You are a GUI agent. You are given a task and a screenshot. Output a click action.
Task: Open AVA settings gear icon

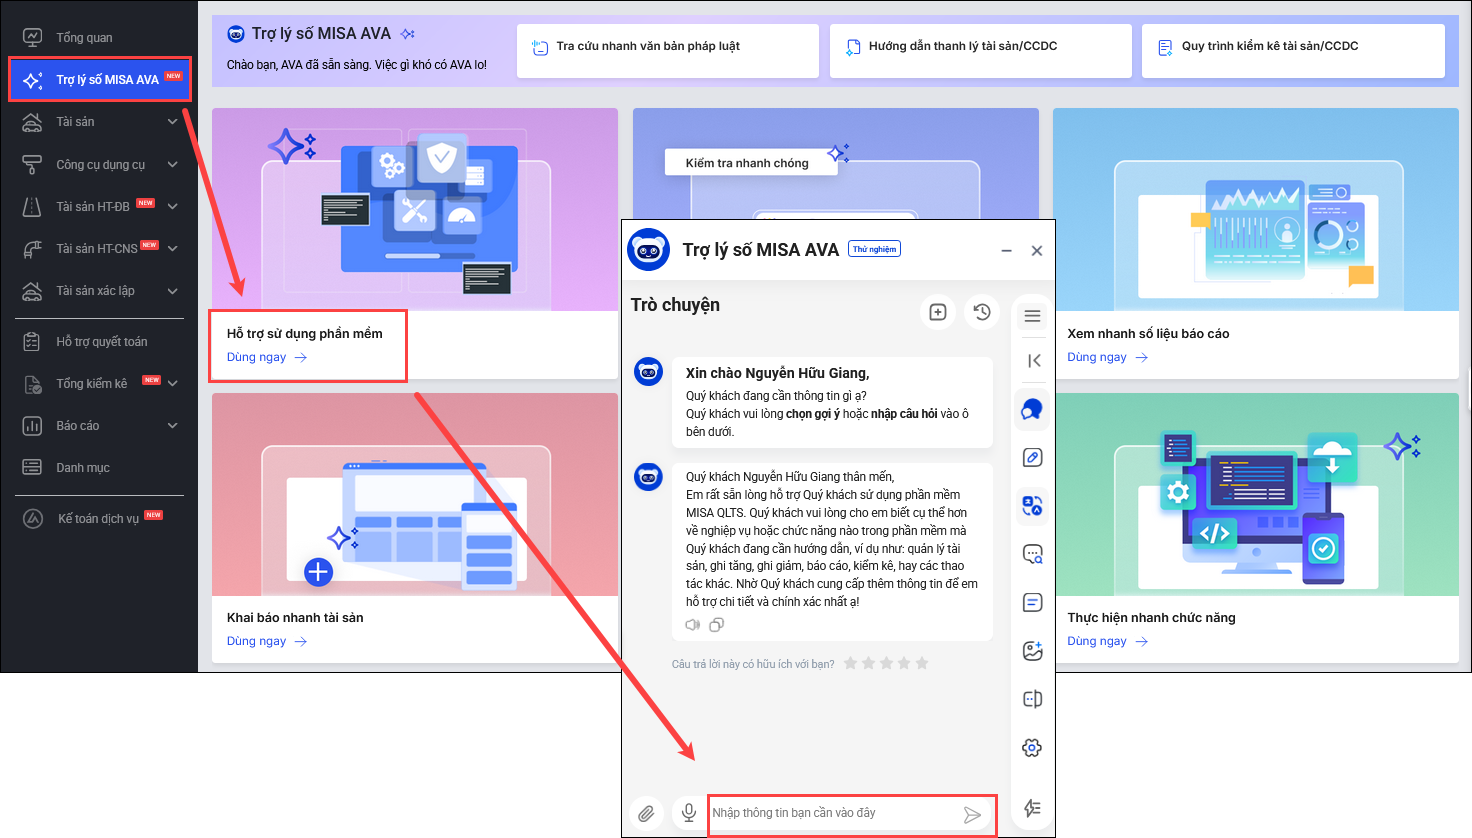(1033, 748)
